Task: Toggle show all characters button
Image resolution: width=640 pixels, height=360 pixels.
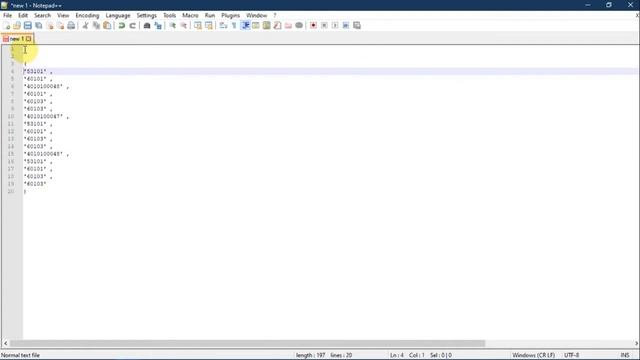Action: pos(234,26)
